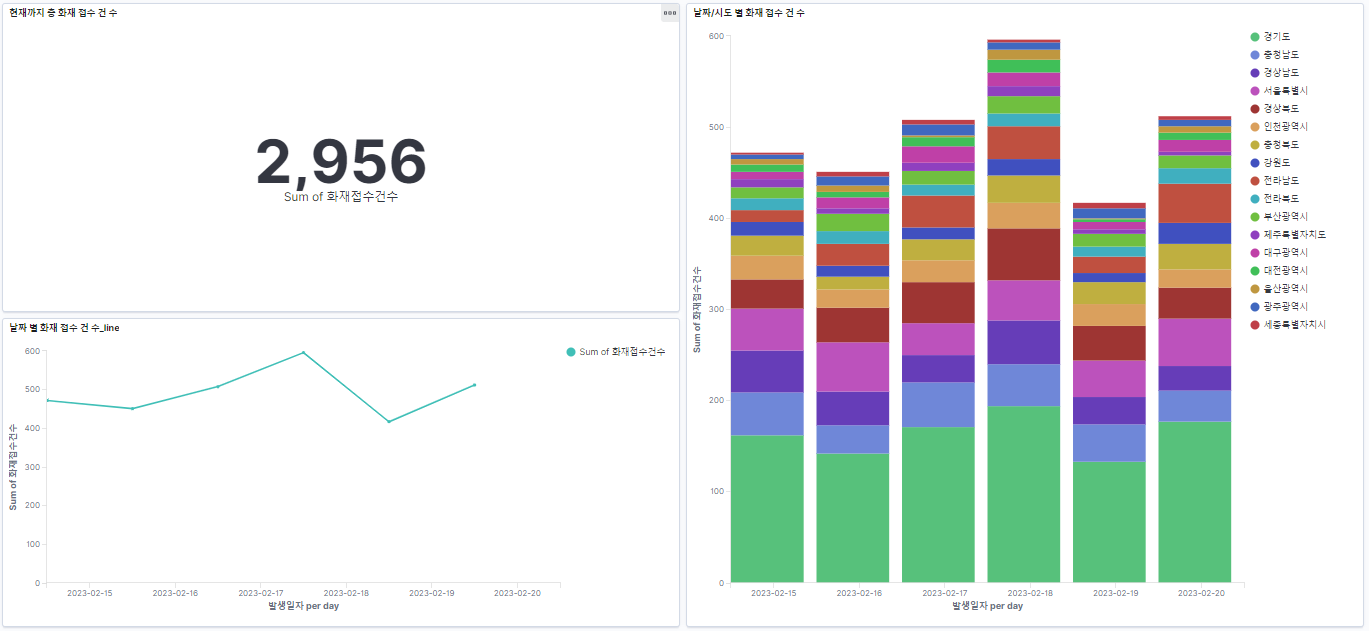Click the 날짜/시도 별 화재 접수 건 수 panel title
This screenshot has width=1369, height=631.
[749, 13]
